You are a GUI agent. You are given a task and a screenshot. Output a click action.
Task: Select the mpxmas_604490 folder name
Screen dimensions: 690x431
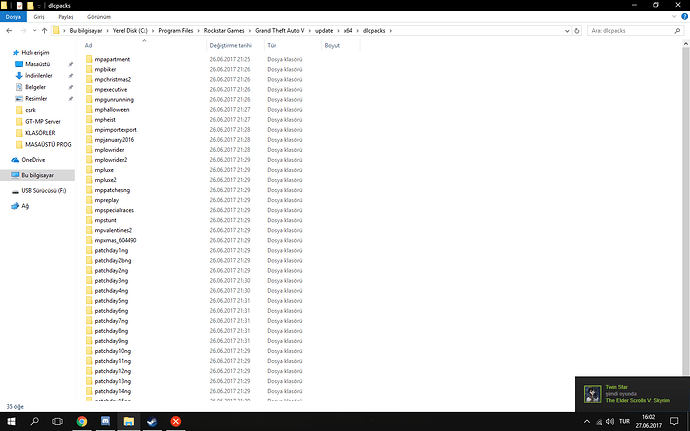115,240
